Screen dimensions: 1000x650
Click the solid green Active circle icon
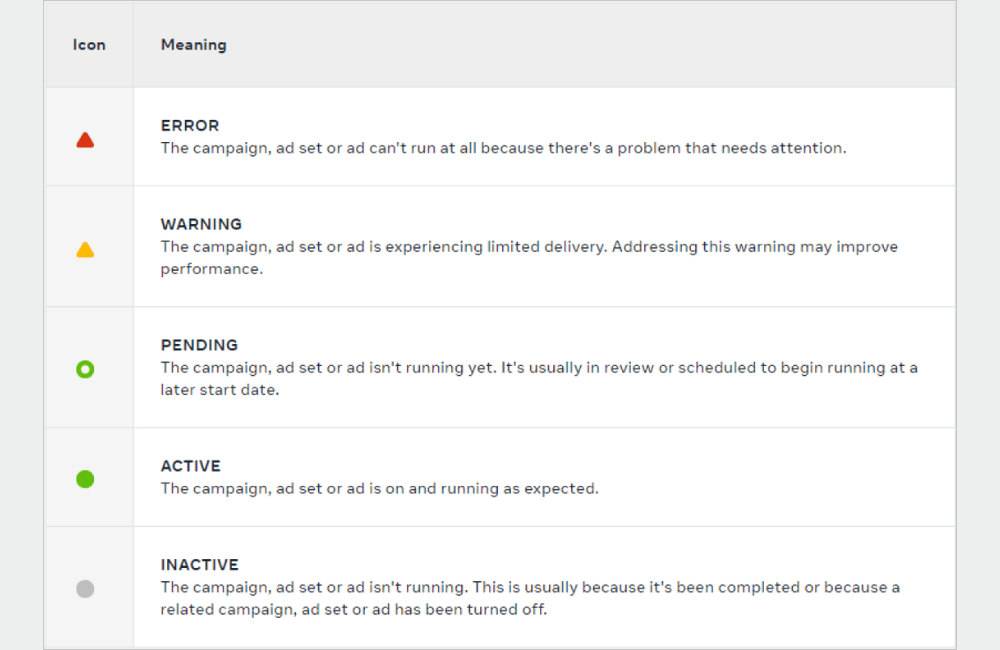(85, 479)
